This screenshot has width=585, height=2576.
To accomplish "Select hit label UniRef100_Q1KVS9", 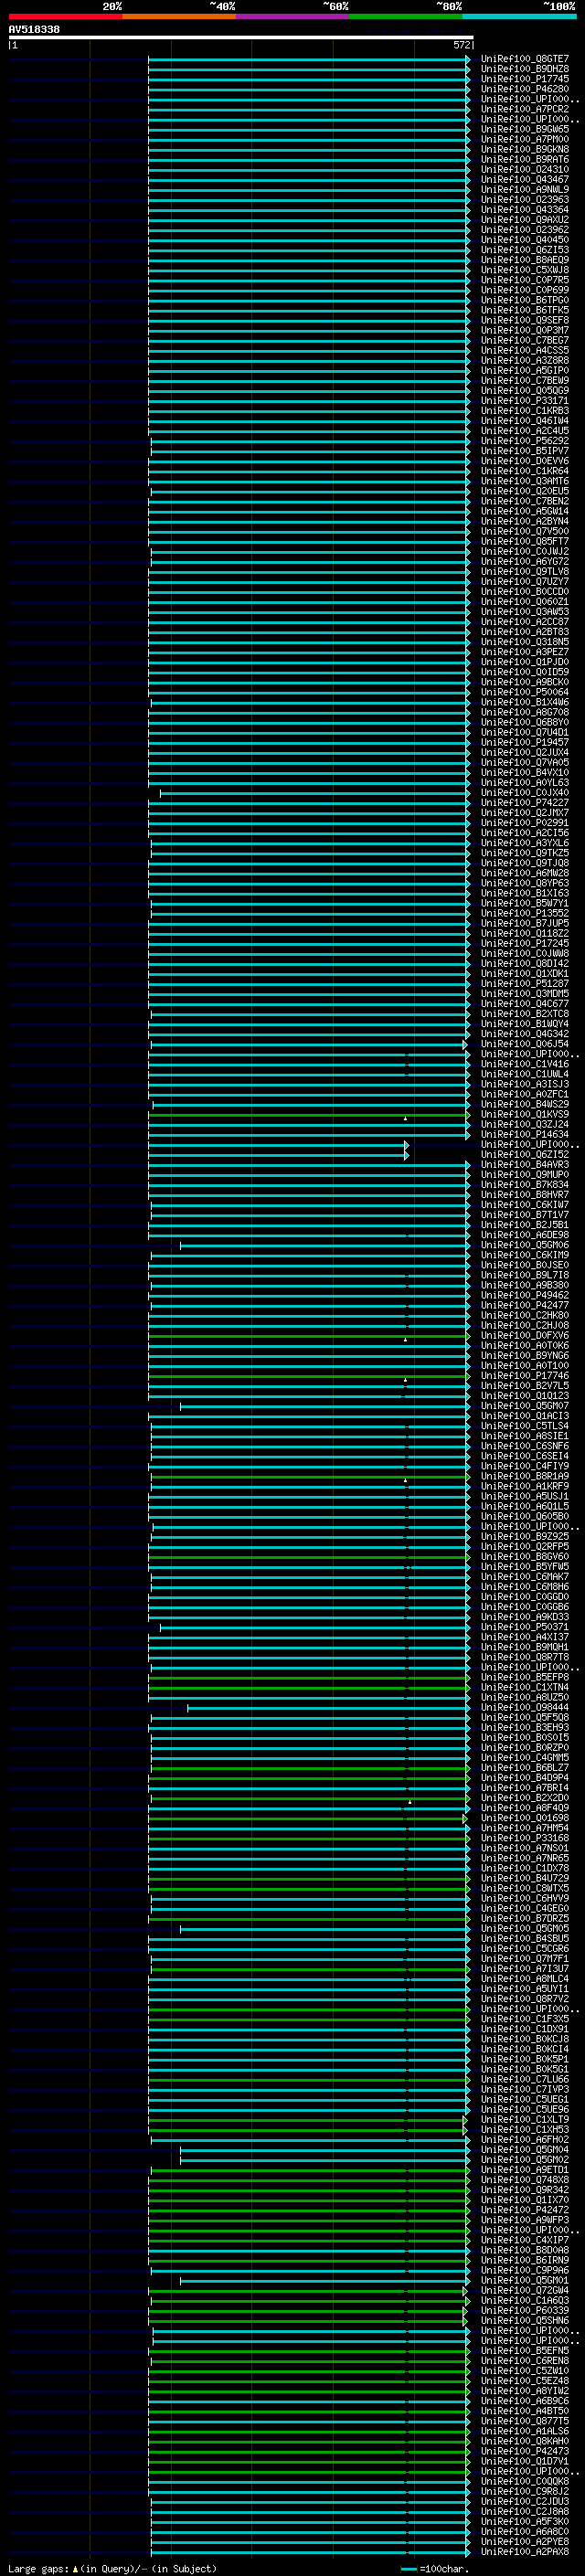I will (525, 1114).
